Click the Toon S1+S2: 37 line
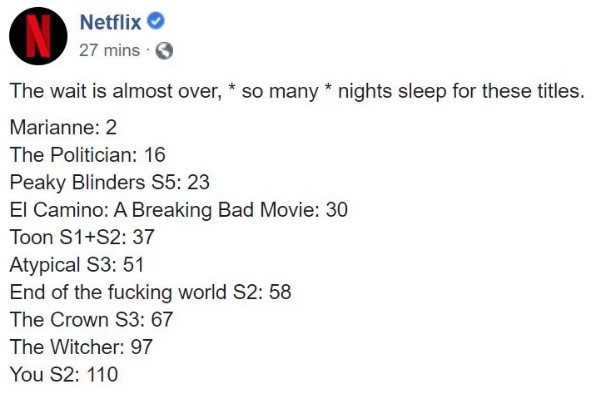 (x=82, y=237)
